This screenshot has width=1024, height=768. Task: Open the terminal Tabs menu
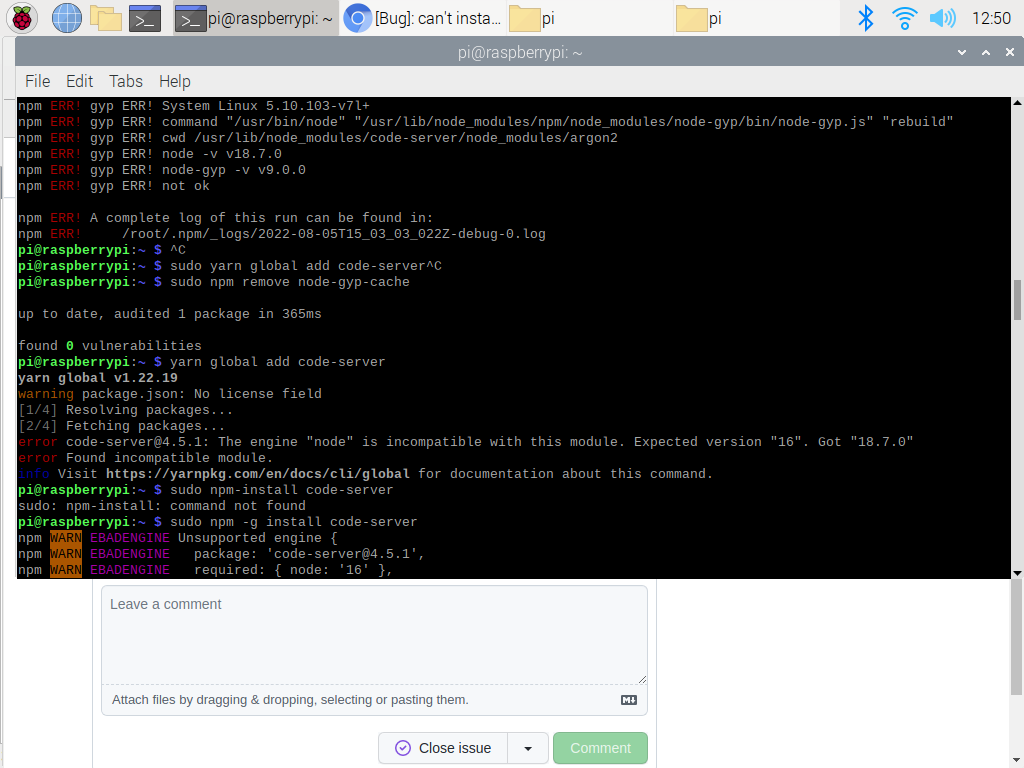pos(125,81)
